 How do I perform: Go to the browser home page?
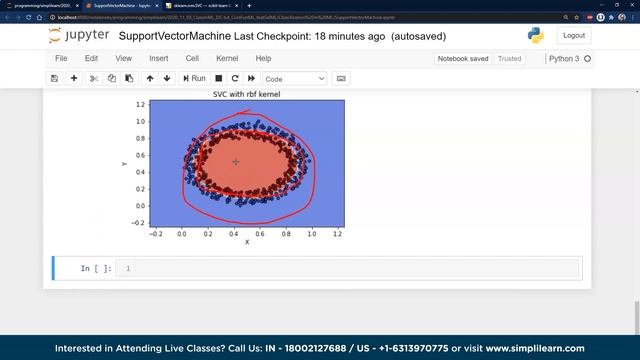click(40, 18)
